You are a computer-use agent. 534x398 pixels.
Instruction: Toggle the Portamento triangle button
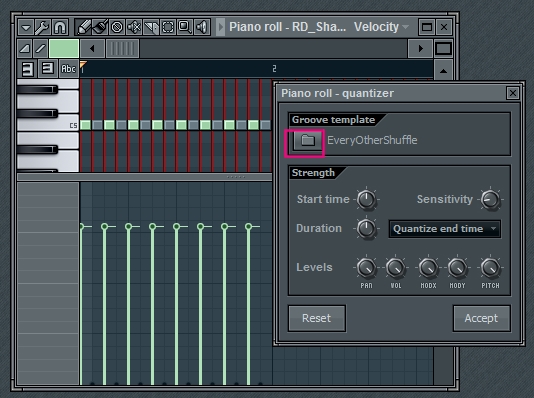pyautogui.click(x=25, y=48)
